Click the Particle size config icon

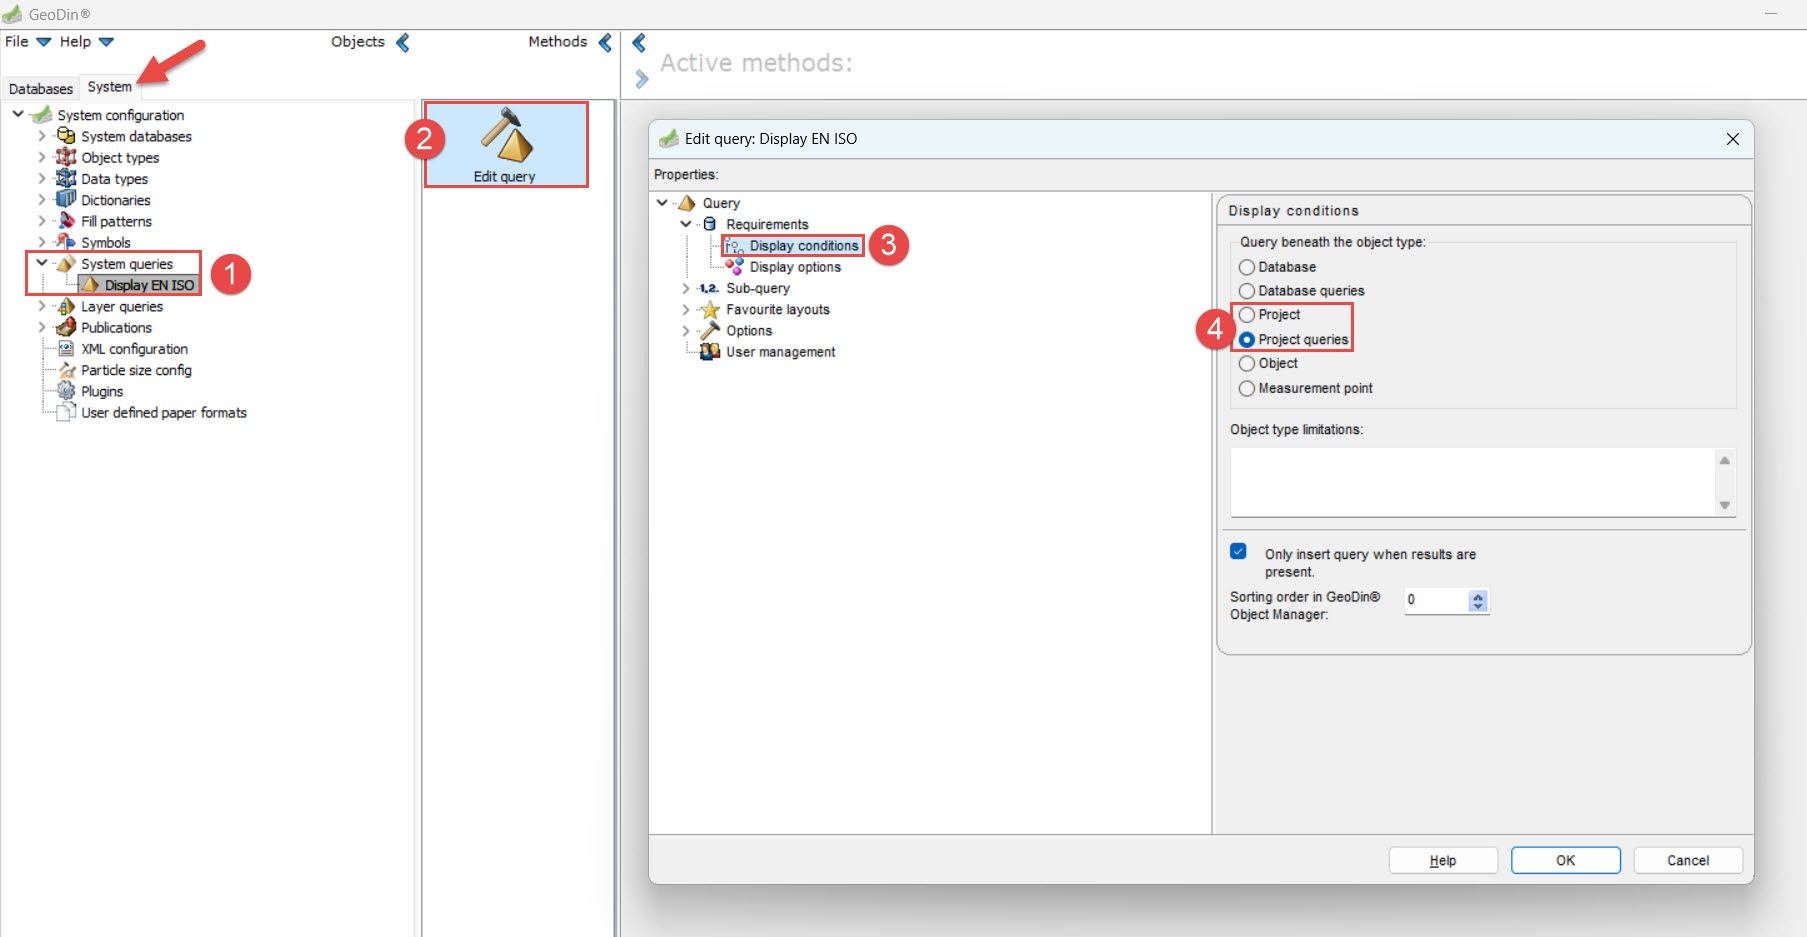67,370
